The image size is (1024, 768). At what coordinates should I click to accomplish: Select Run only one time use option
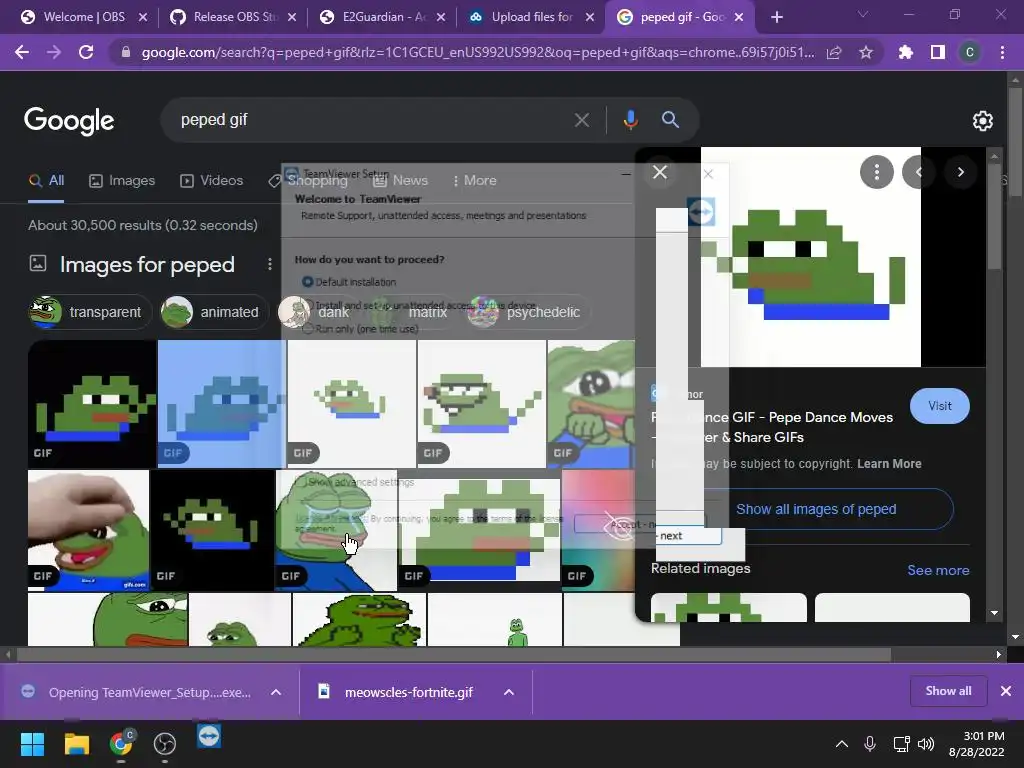coord(308,328)
